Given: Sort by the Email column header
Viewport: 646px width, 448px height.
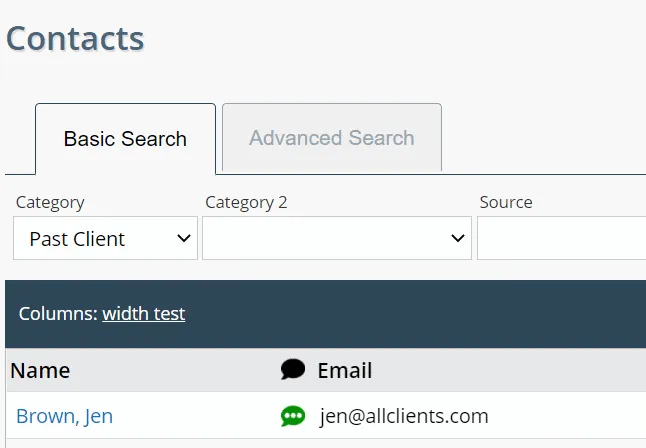Looking at the screenshot, I should coord(345,370).
